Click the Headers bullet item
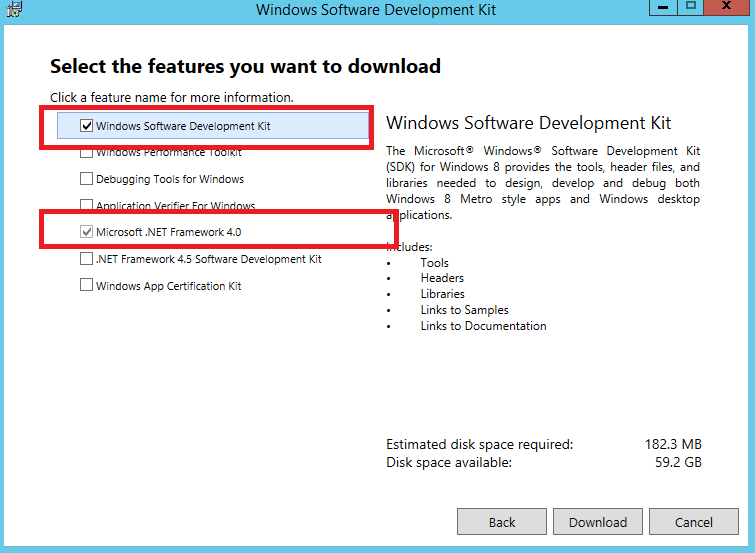Viewport: 755px width, 553px height. click(442, 278)
